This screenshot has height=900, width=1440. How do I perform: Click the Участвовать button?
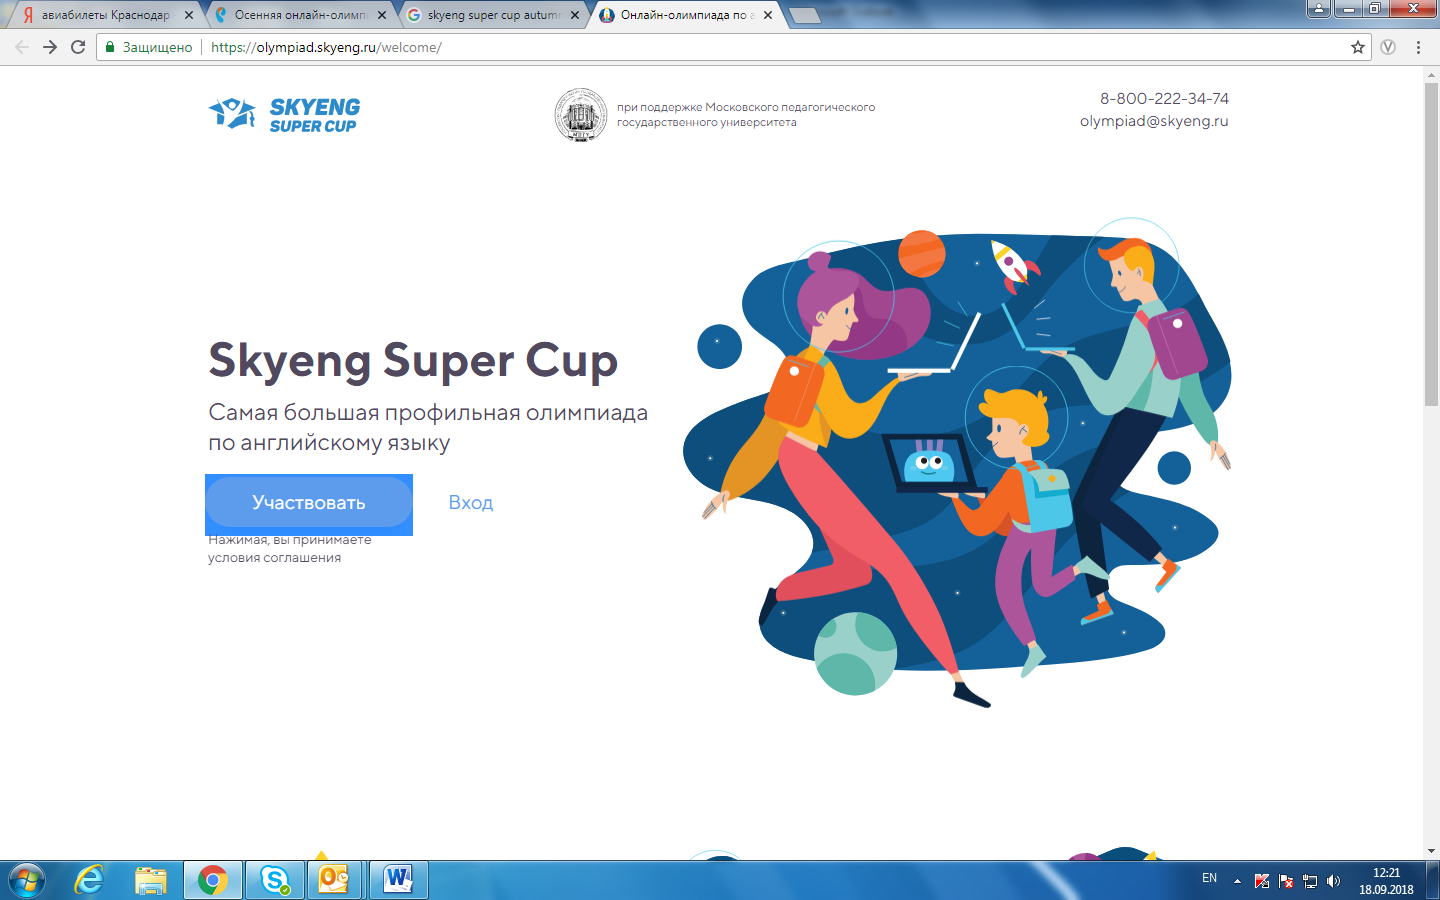pyautogui.click(x=309, y=502)
